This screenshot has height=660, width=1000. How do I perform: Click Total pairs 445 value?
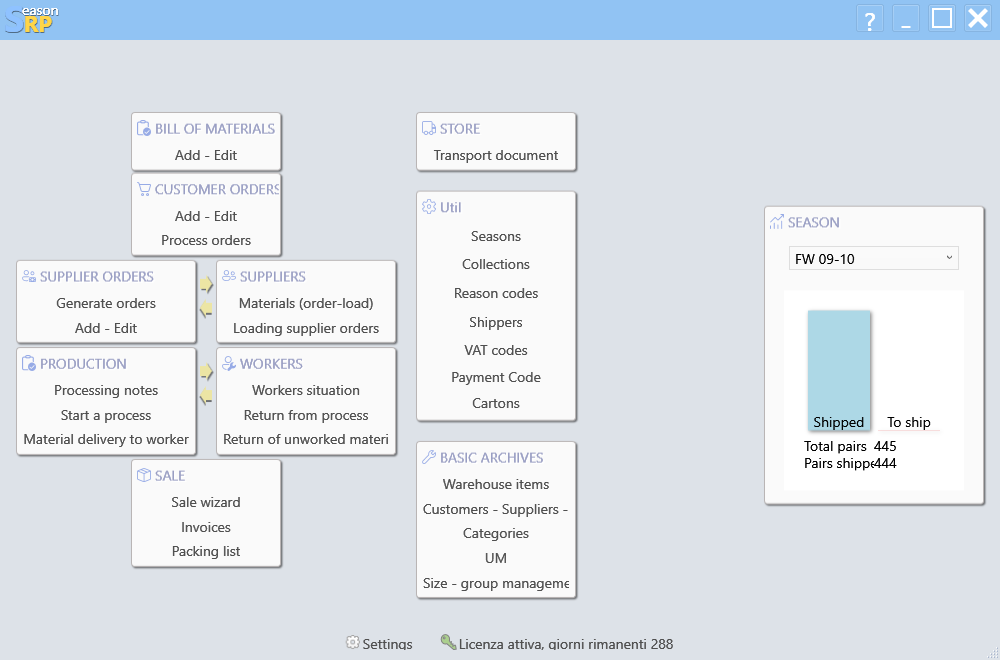point(885,446)
